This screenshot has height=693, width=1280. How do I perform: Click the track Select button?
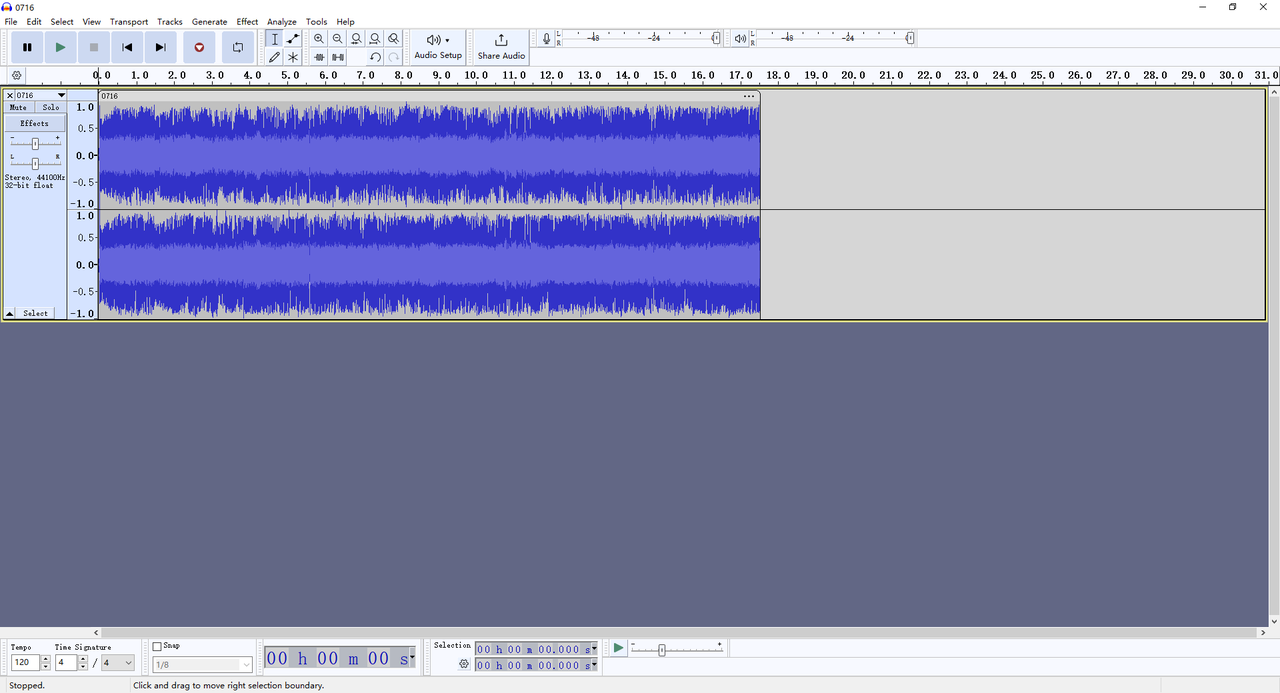pos(36,313)
